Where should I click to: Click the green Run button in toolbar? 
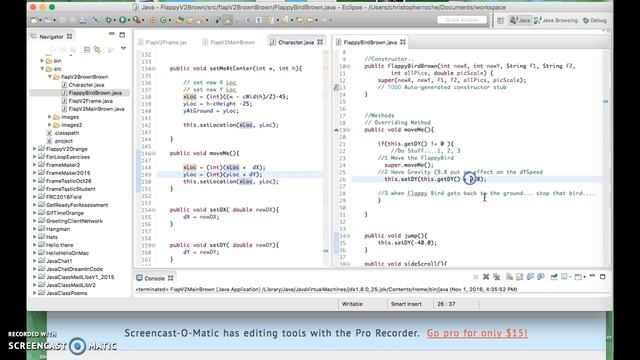pyautogui.click(x=122, y=20)
